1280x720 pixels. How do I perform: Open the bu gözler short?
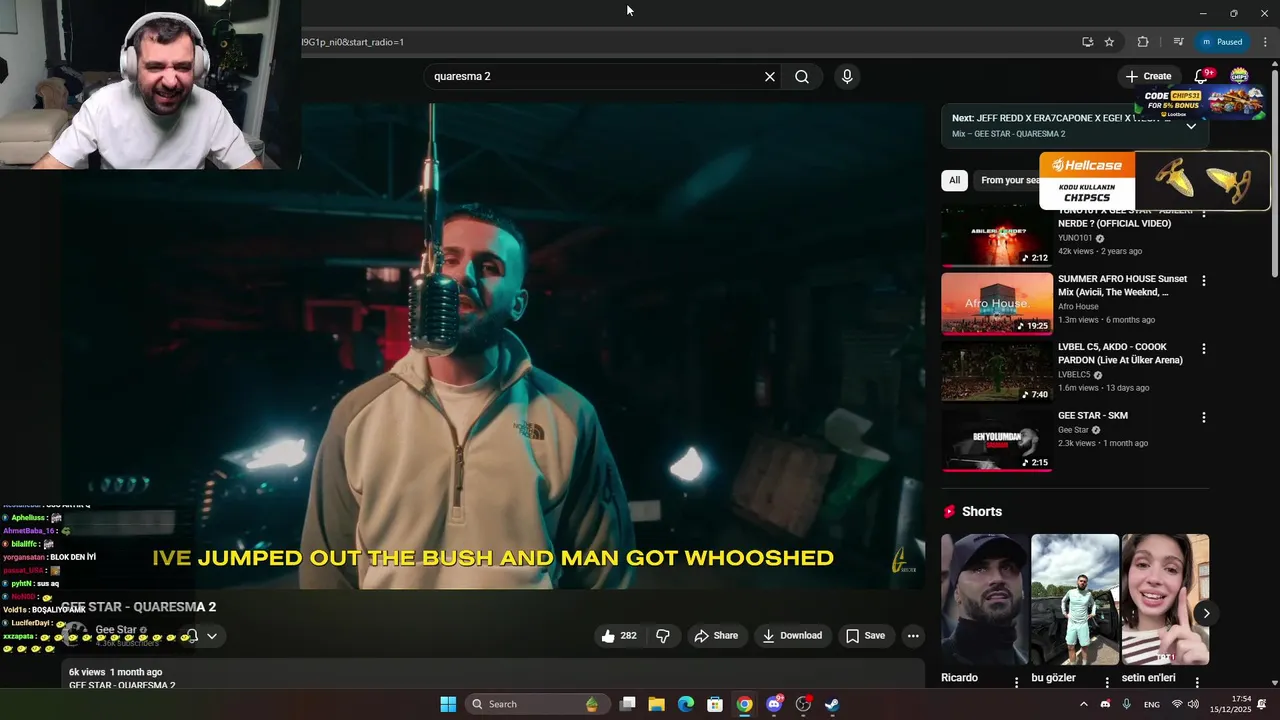(x=1075, y=599)
